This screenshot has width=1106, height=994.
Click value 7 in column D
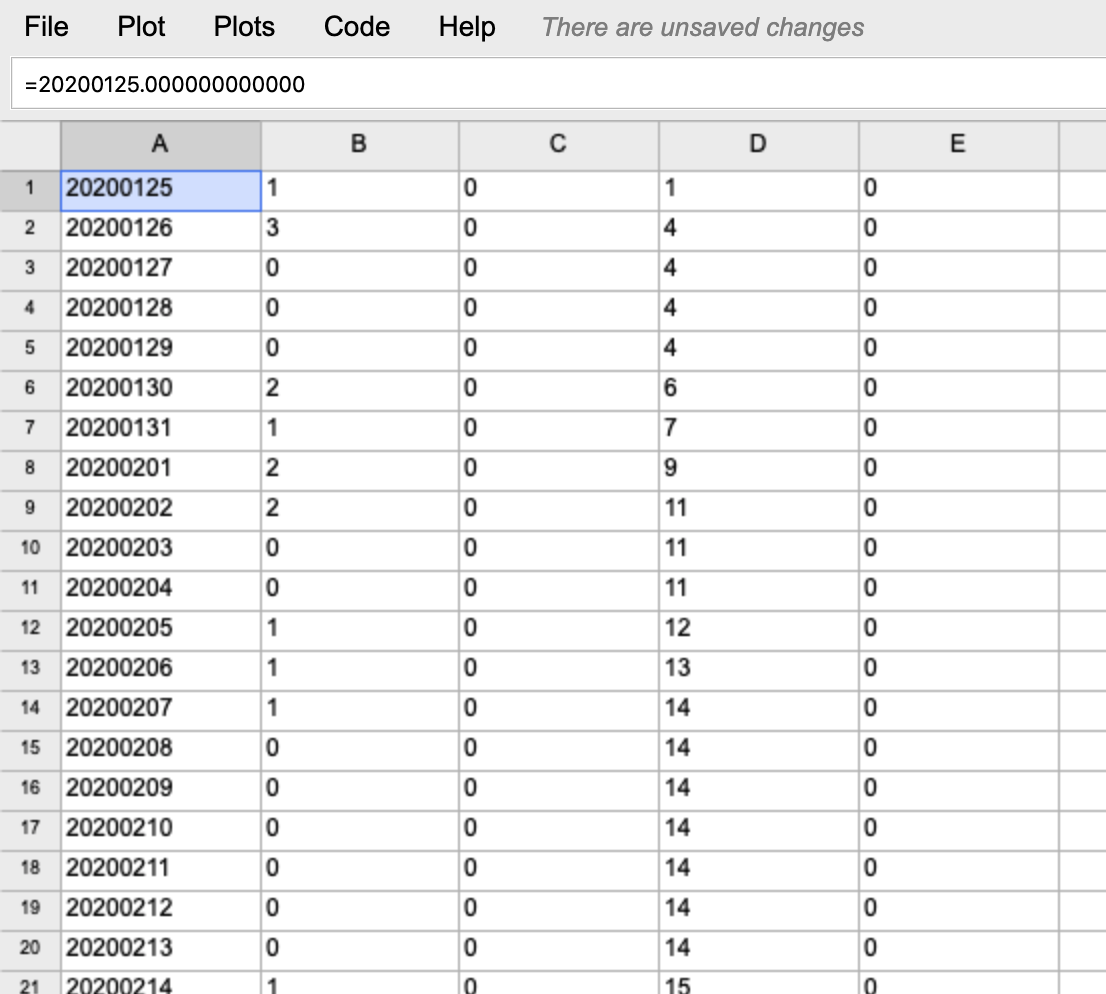758,430
